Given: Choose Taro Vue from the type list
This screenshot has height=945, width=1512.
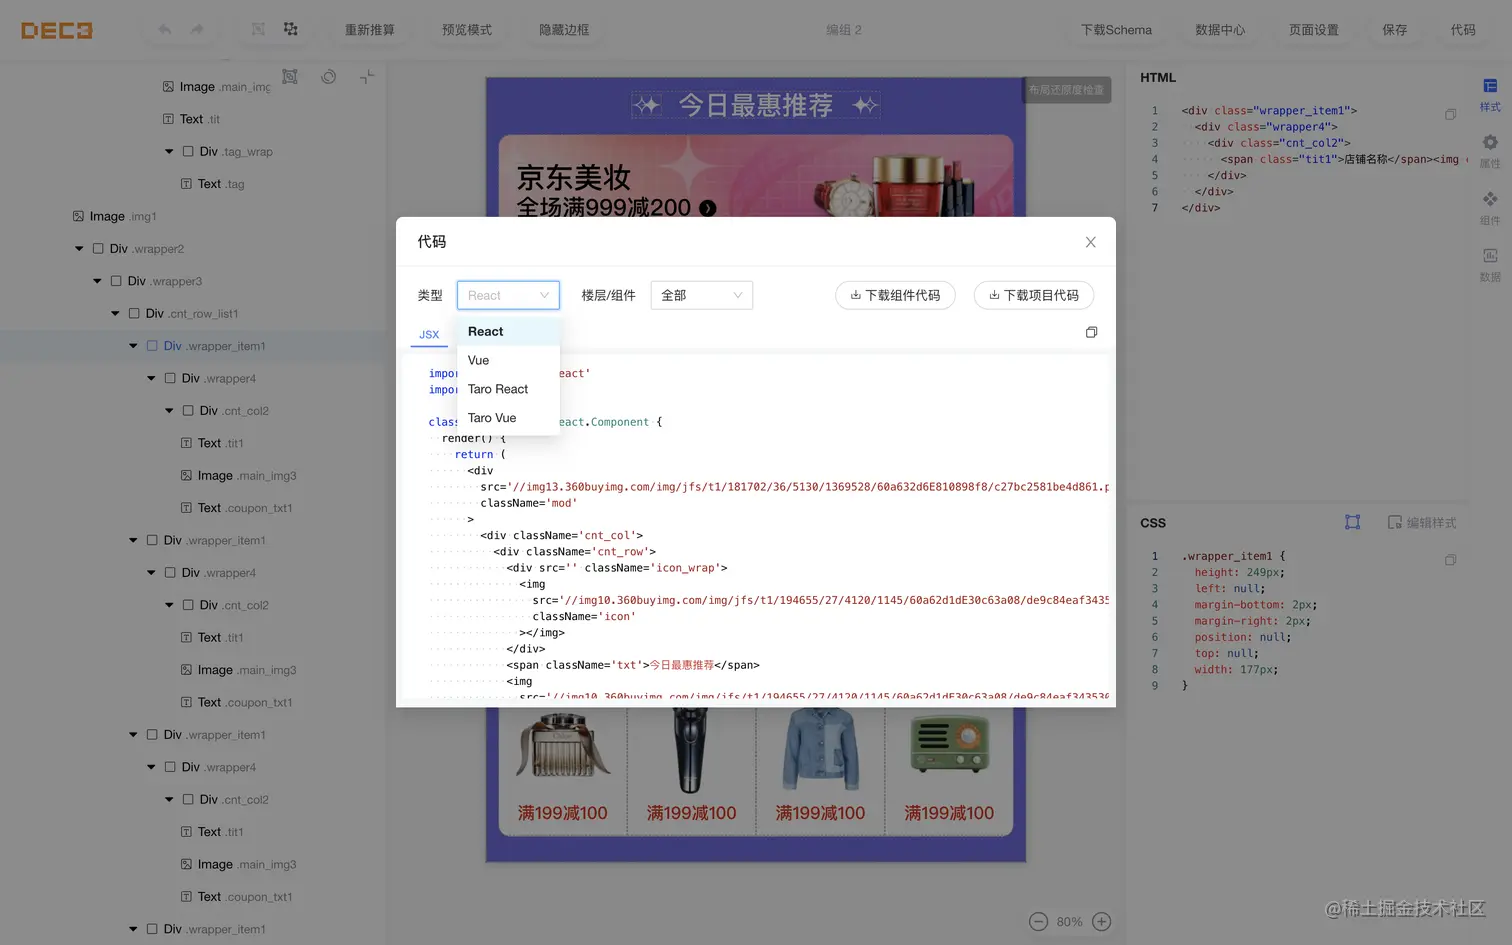Looking at the screenshot, I should [x=508, y=418].
